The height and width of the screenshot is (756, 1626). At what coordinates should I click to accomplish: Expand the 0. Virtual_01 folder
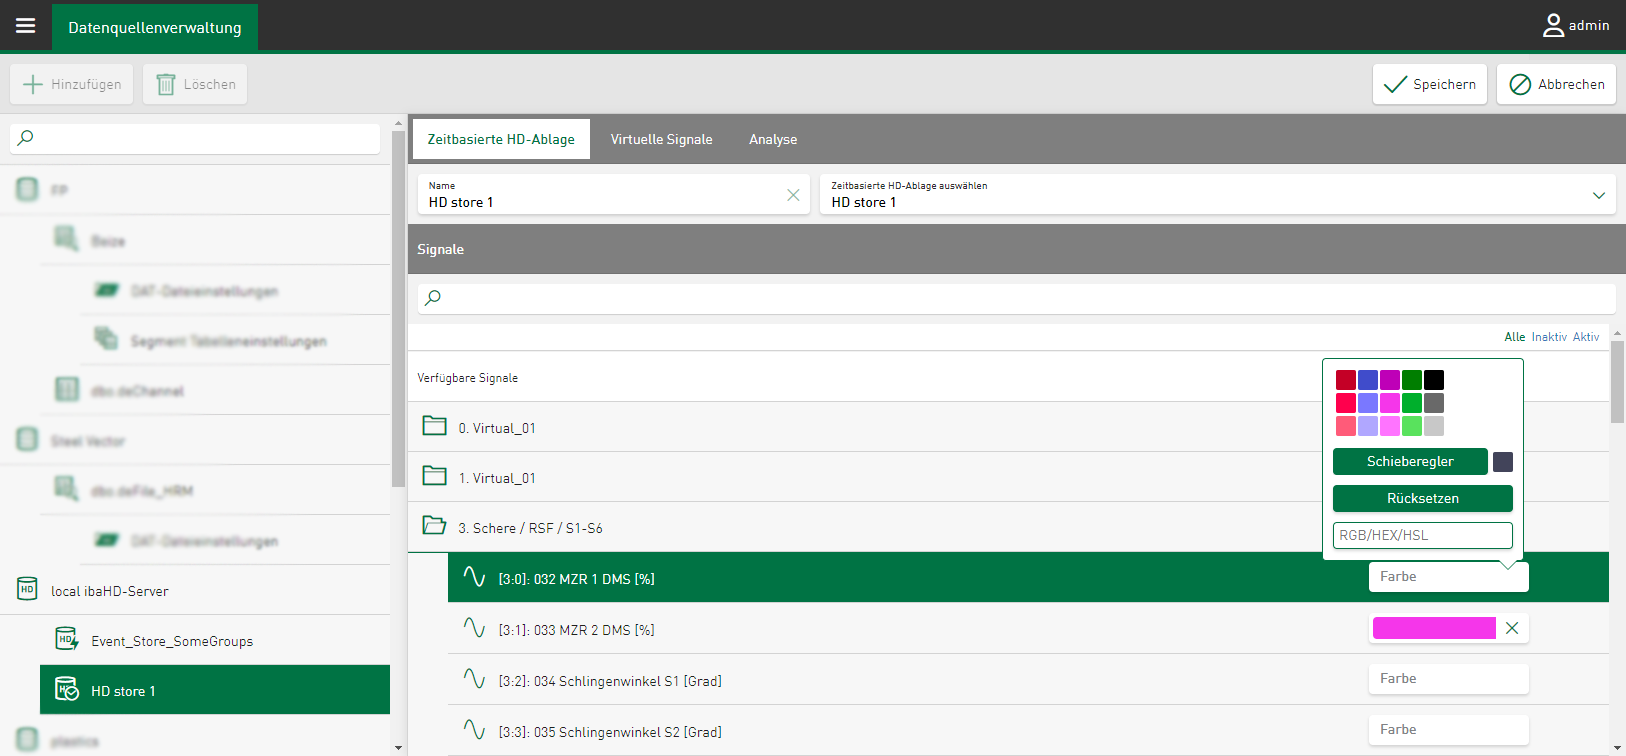point(435,426)
